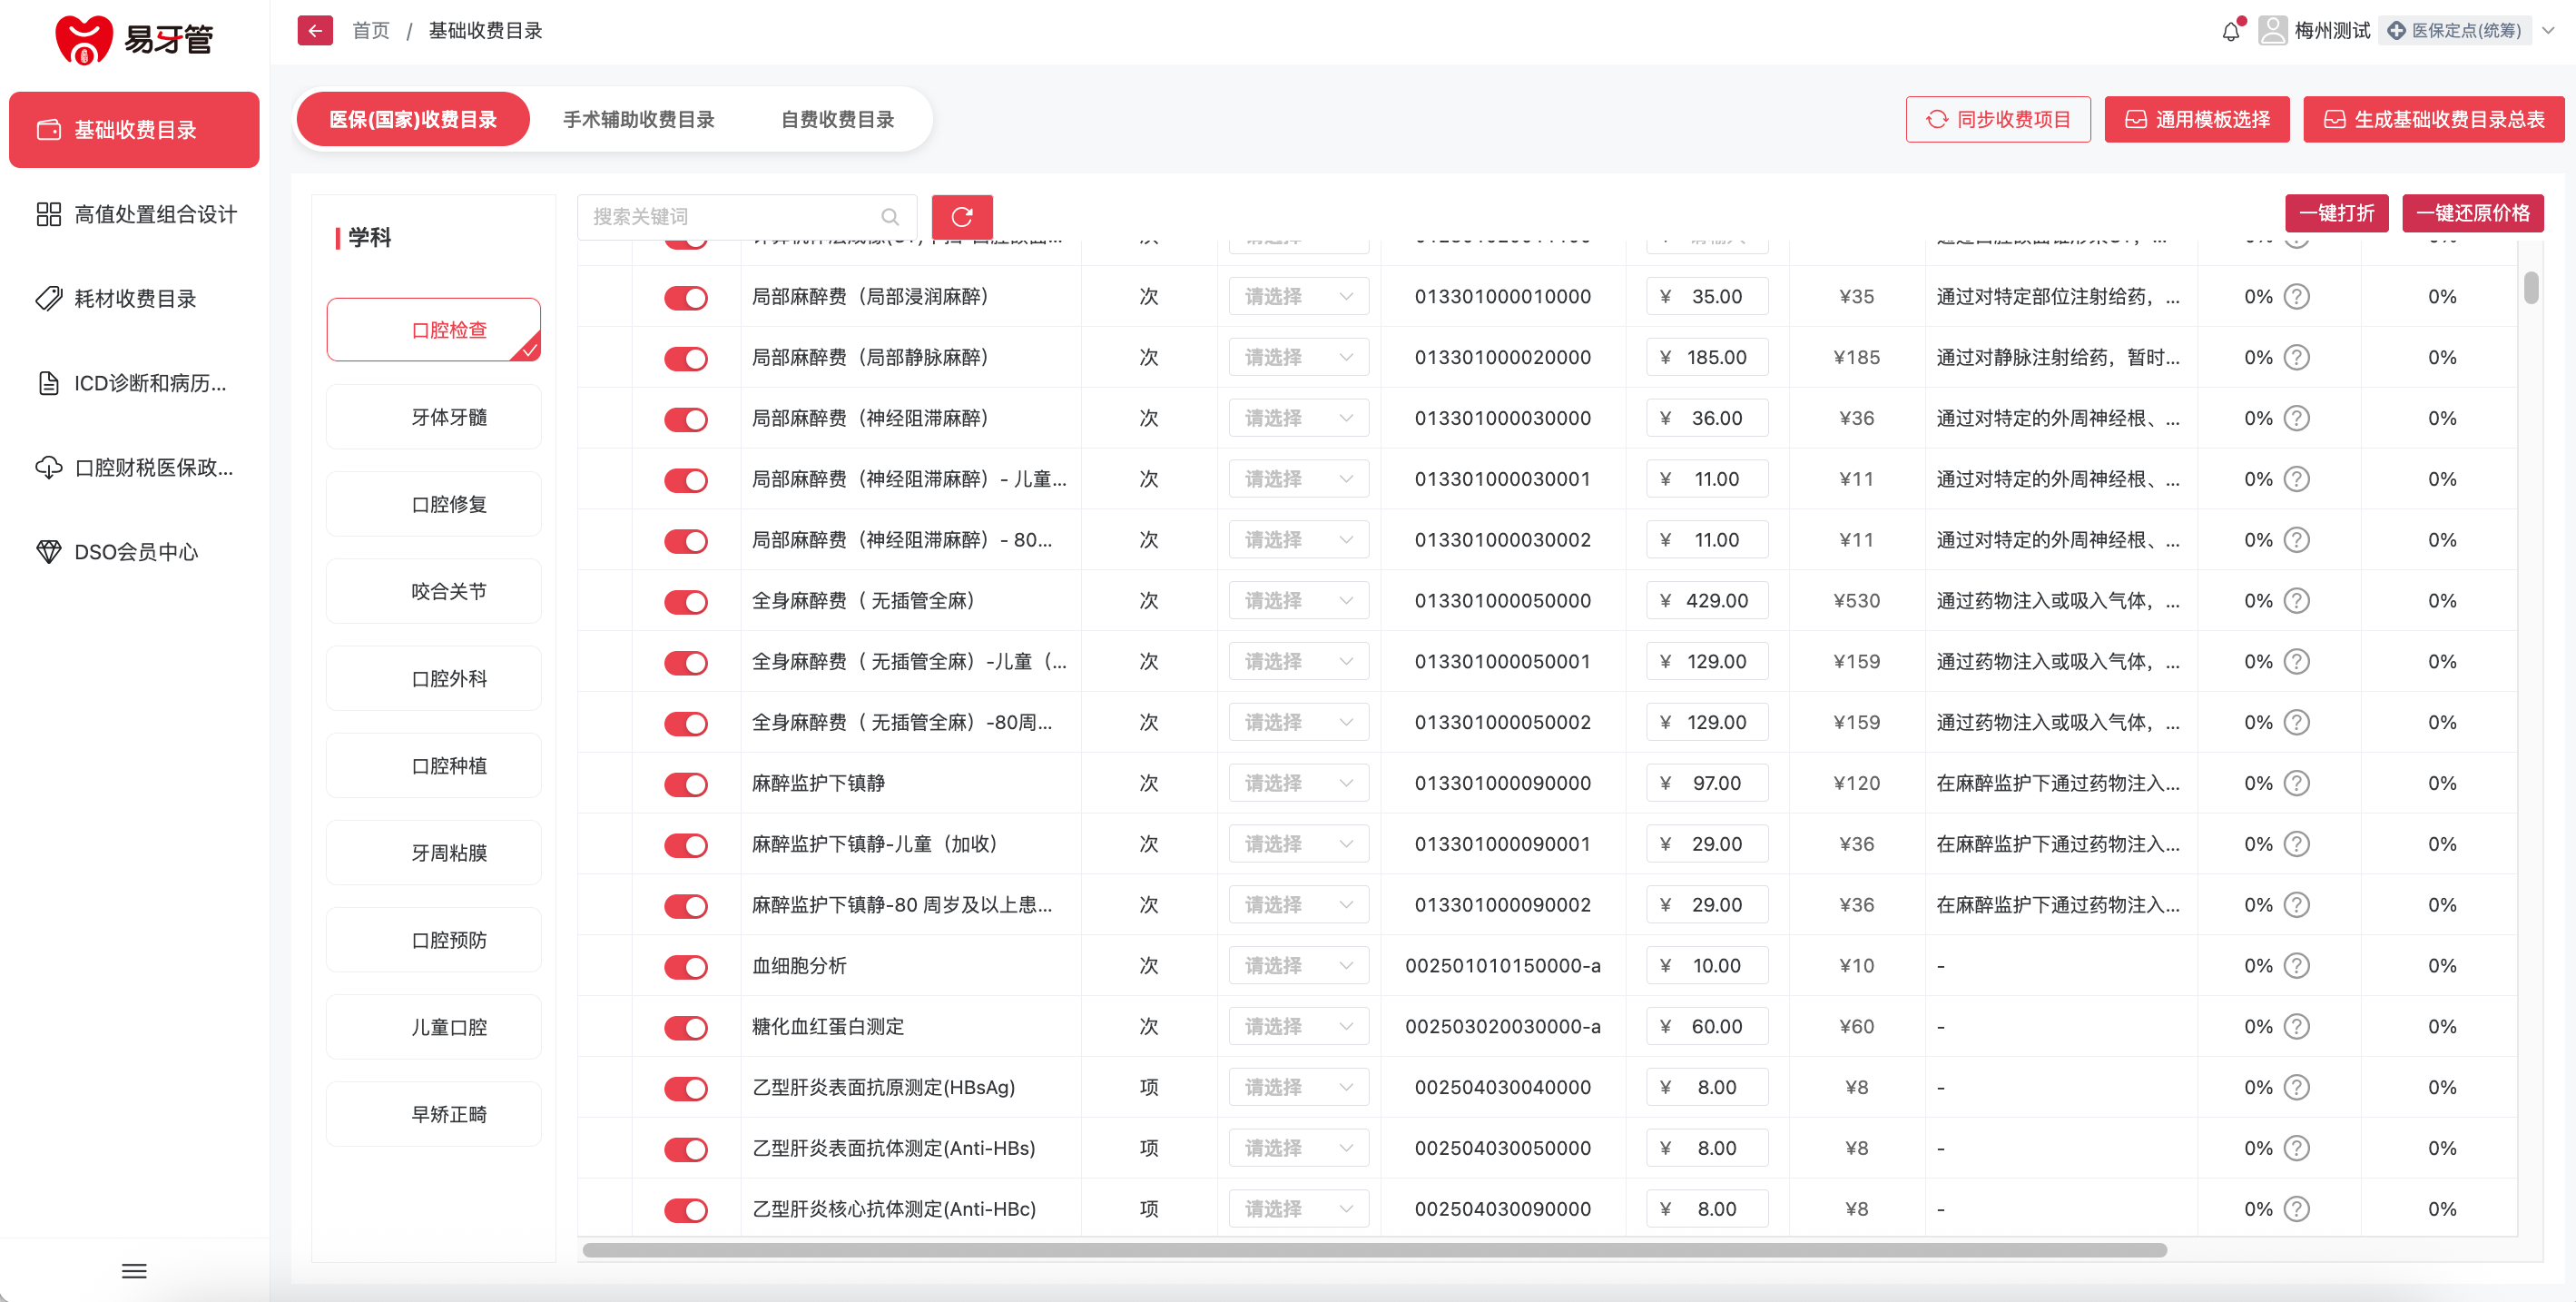This screenshot has width=2576, height=1302.
Task: Toggle switch for 糖化血红蛋白测定
Action: click(686, 1028)
